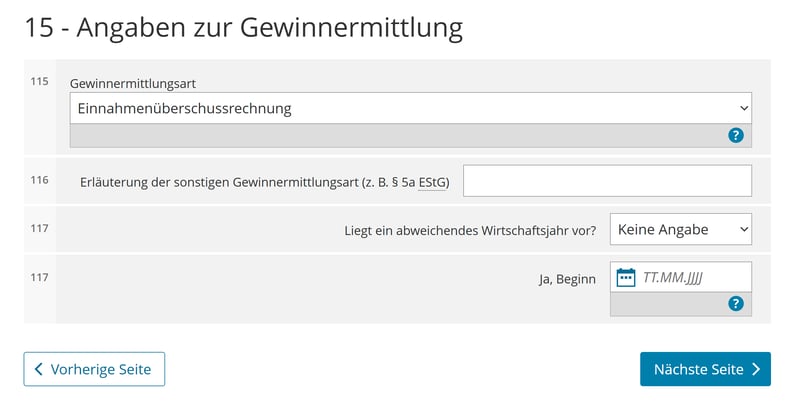The image size is (800, 411).
Task: Open help icon below the Beginn date field
Action: coord(736,303)
